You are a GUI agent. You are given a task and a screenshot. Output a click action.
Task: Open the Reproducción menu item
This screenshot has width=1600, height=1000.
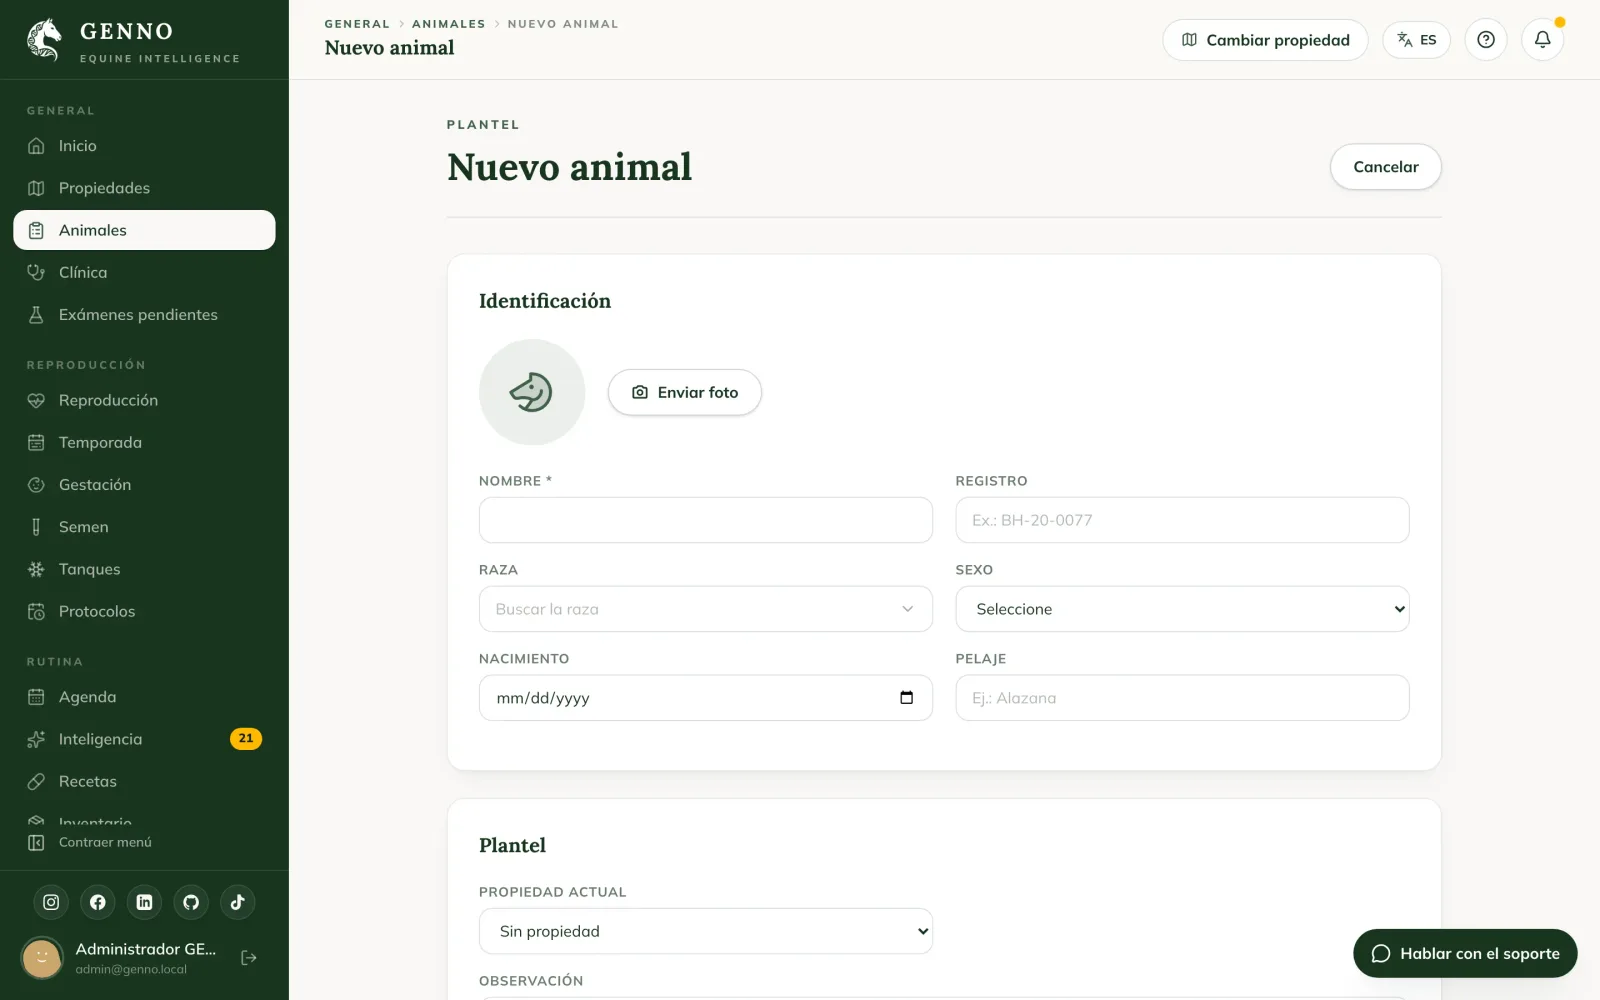[x=144, y=400]
